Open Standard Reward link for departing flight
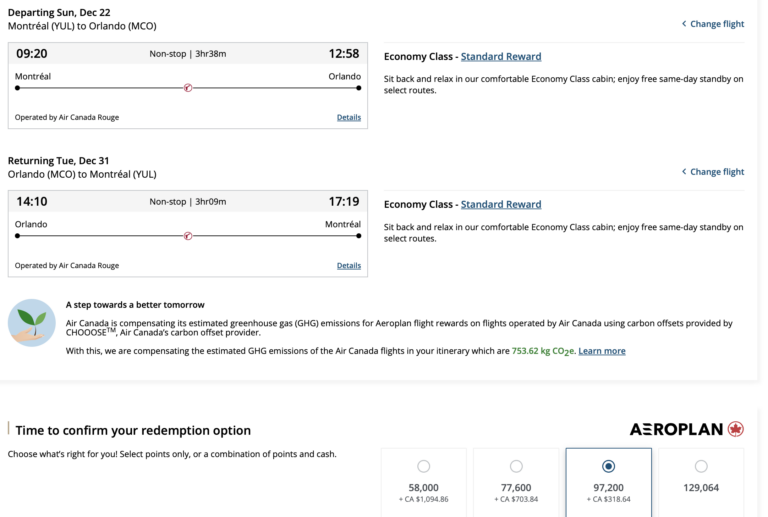This screenshot has width=768, height=517. click(500, 57)
